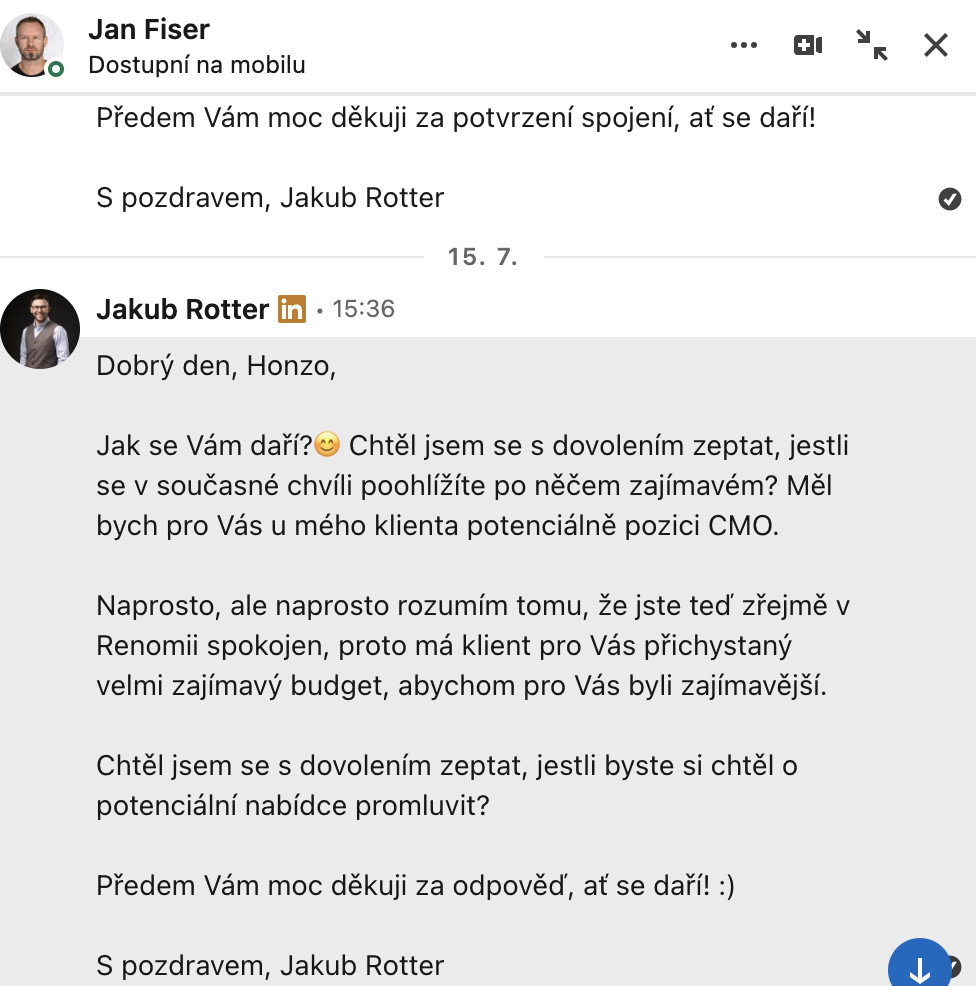
Task: Click the smiling emoji in the message
Action: point(327,444)
